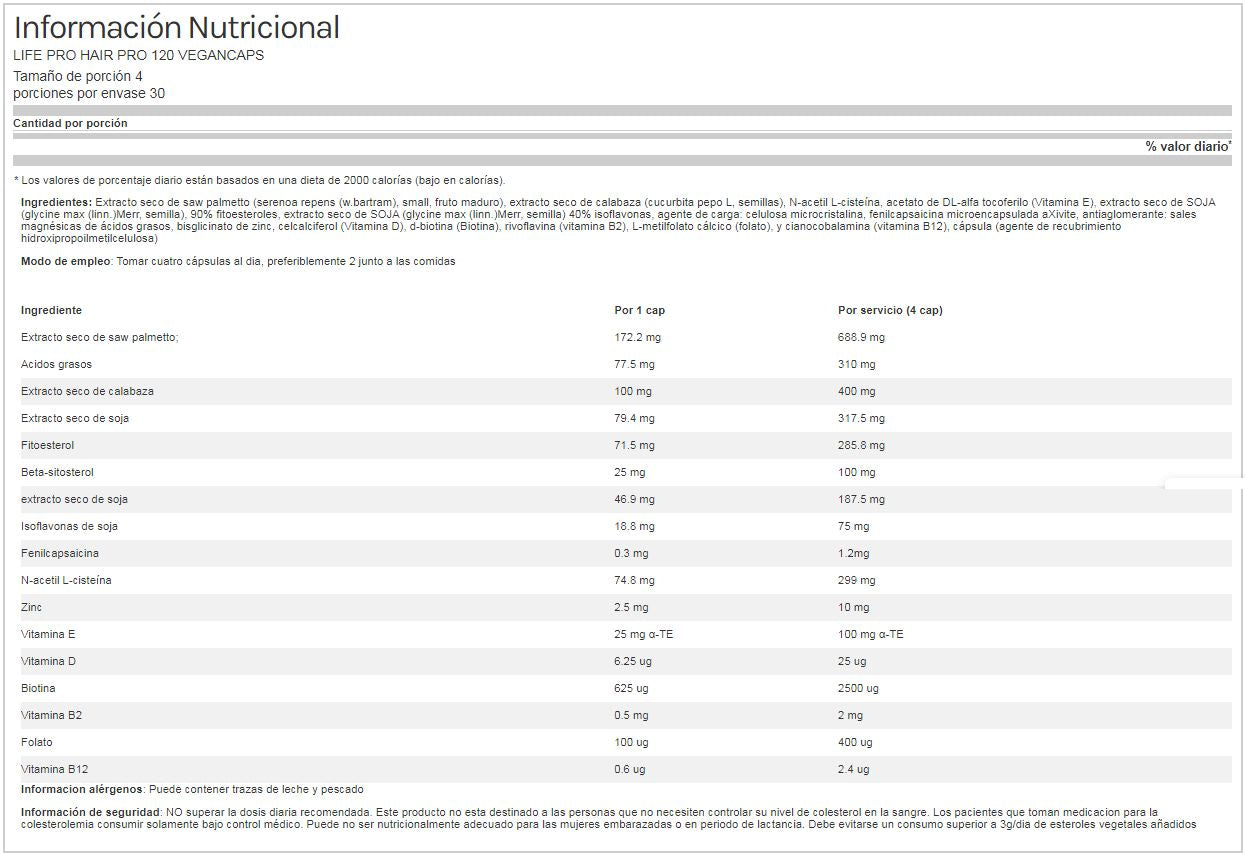Click the 'Información de seguridad' label

(x=90, y=812)
